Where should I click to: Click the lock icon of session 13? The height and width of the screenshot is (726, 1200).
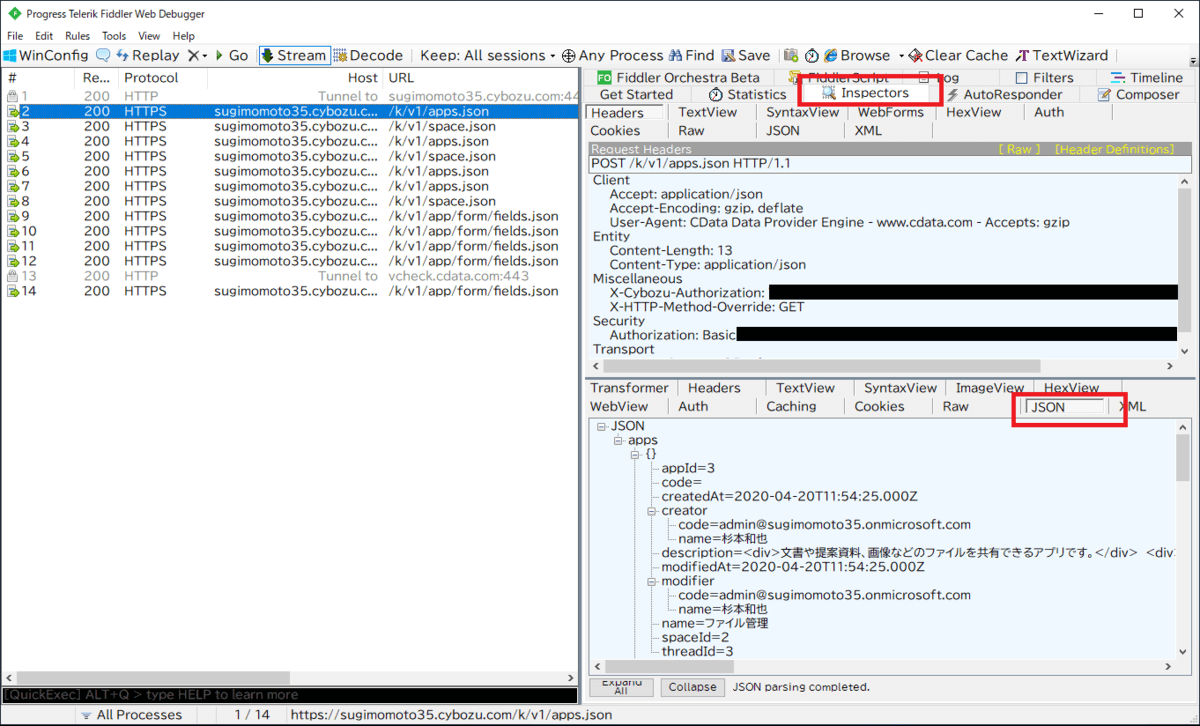click(12, 276)
